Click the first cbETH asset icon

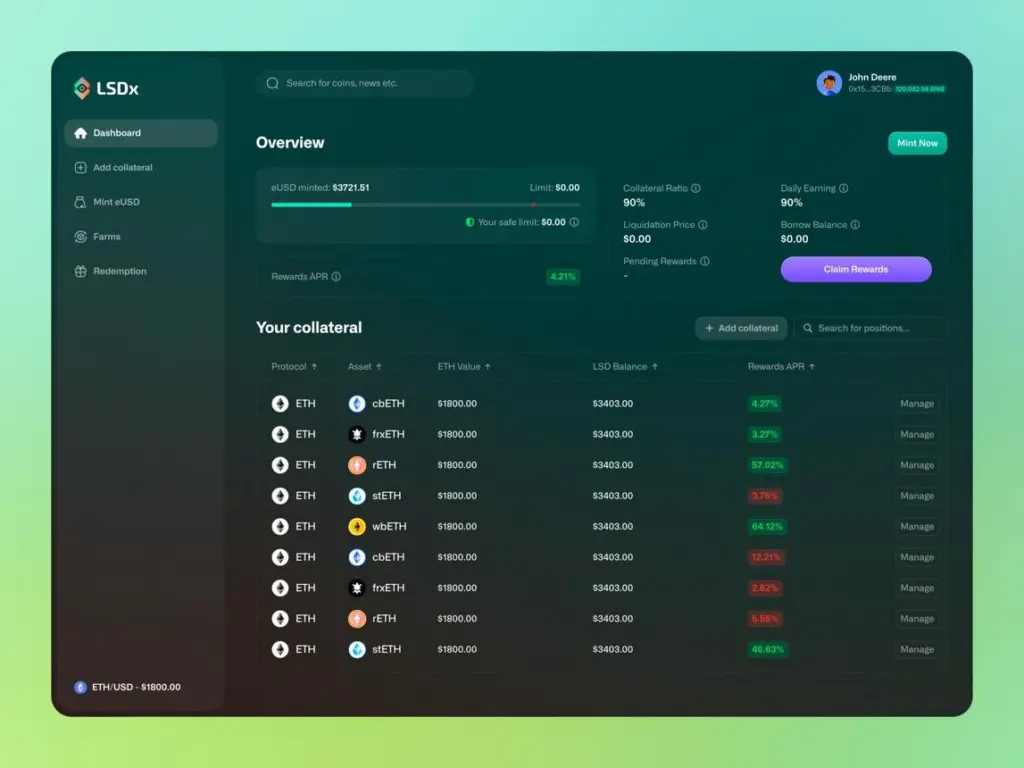(x=357, y=404)
